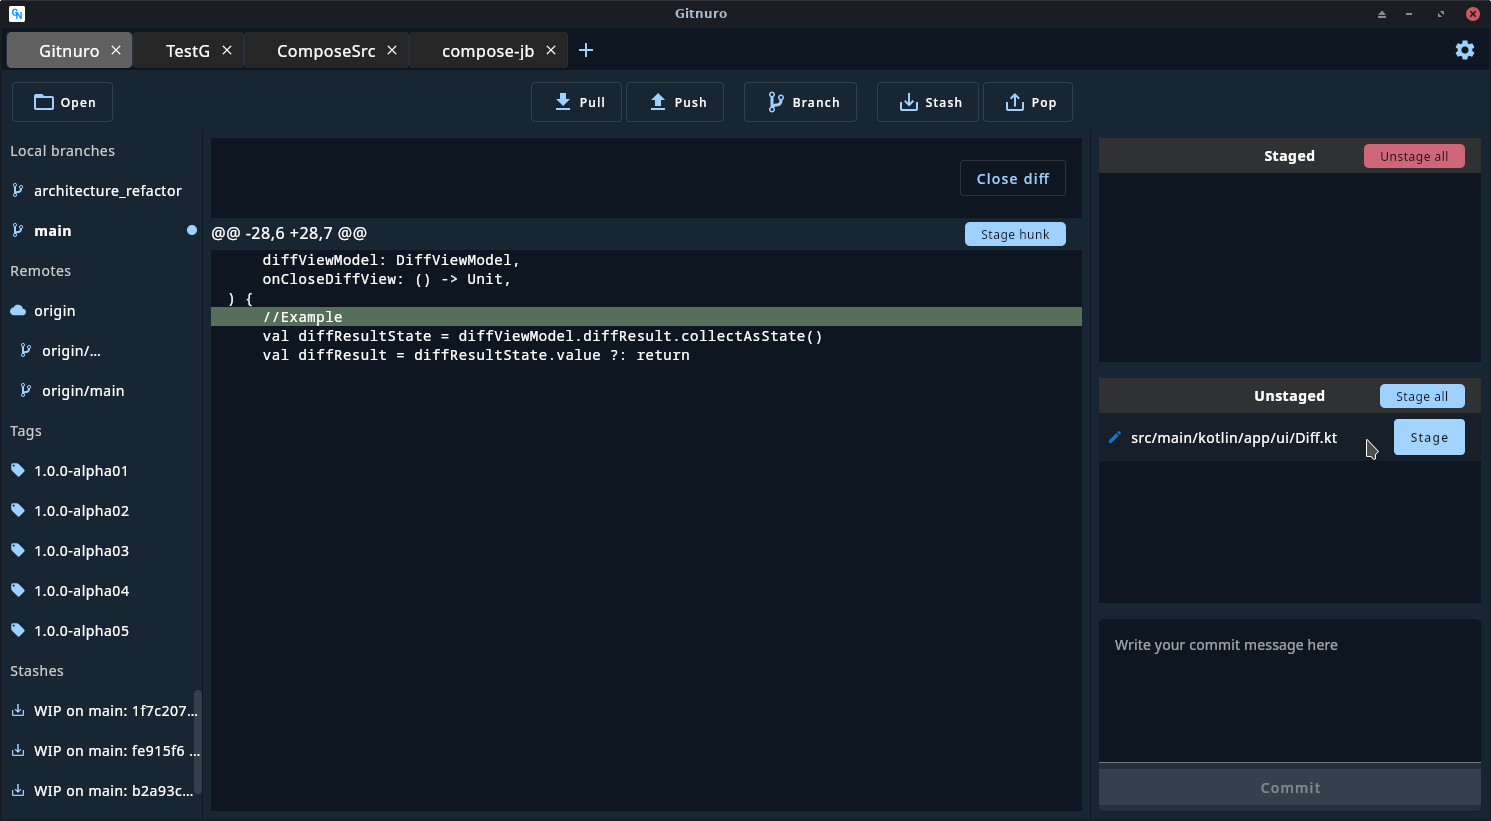Click the tag icon for 1.0.0-alpha03
This screenshot has width=1491, height=821.
[17, 550]
